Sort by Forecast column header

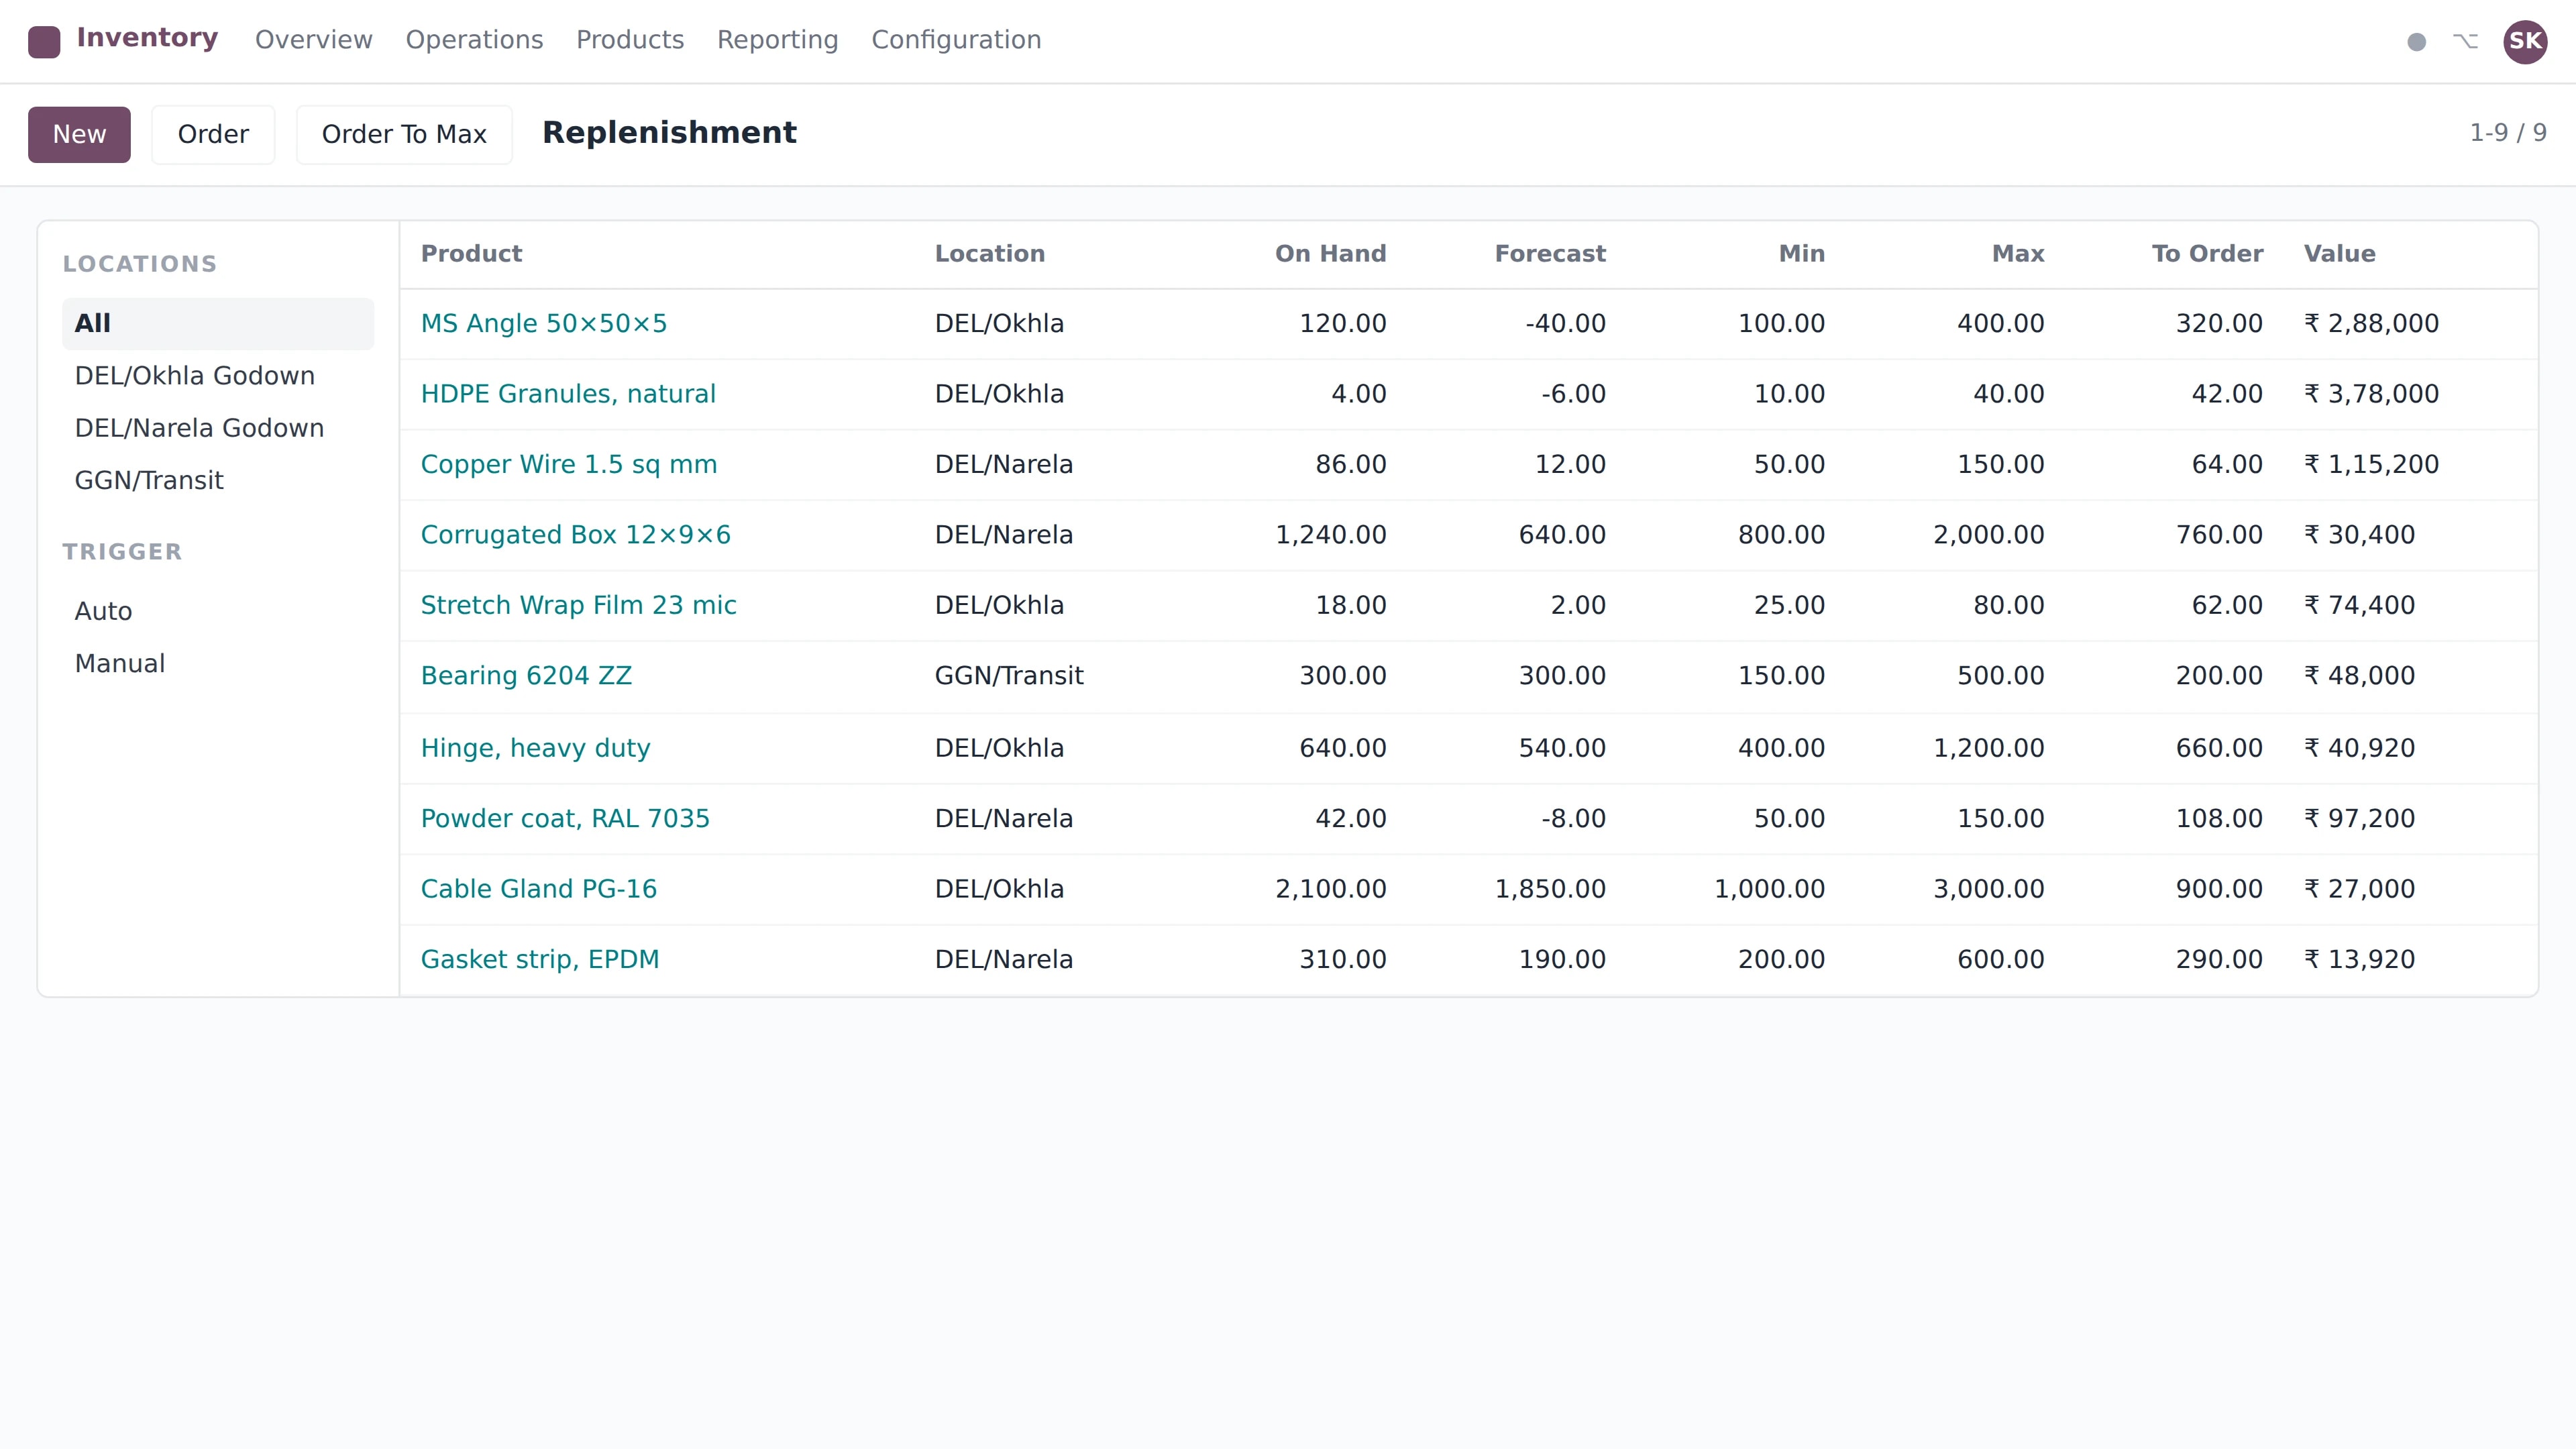(x=1550, y=254)
